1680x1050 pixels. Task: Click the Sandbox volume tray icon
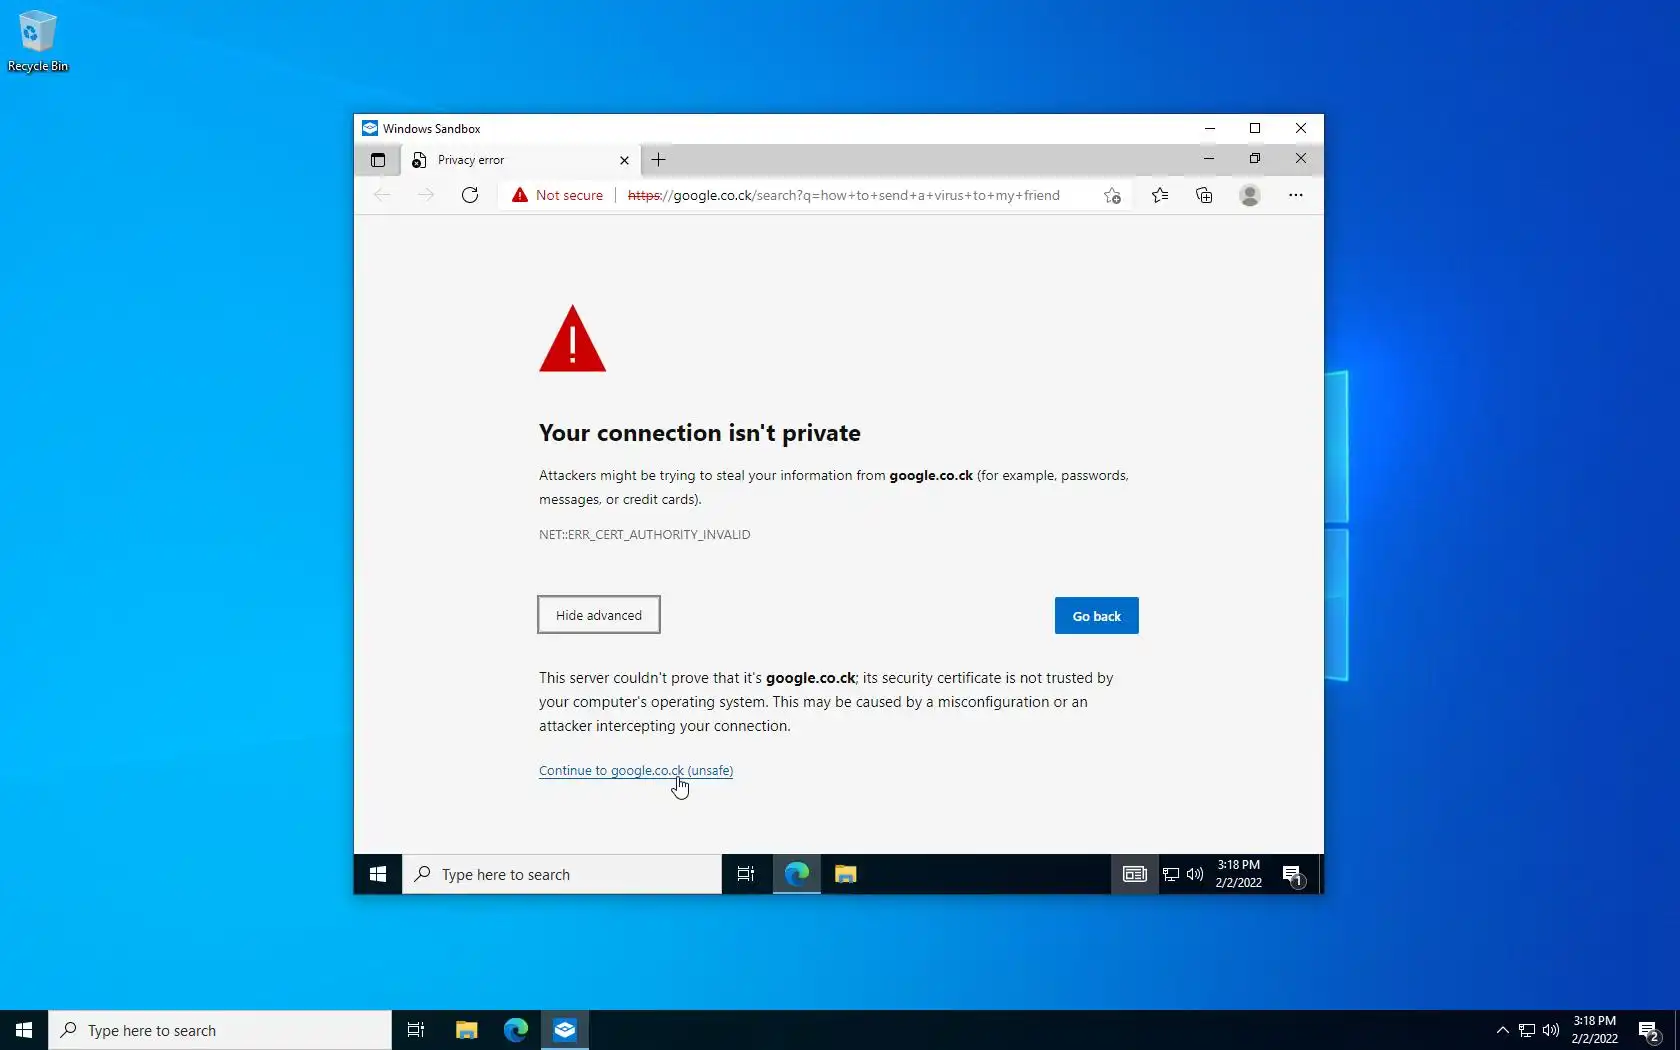[1195, 874]
